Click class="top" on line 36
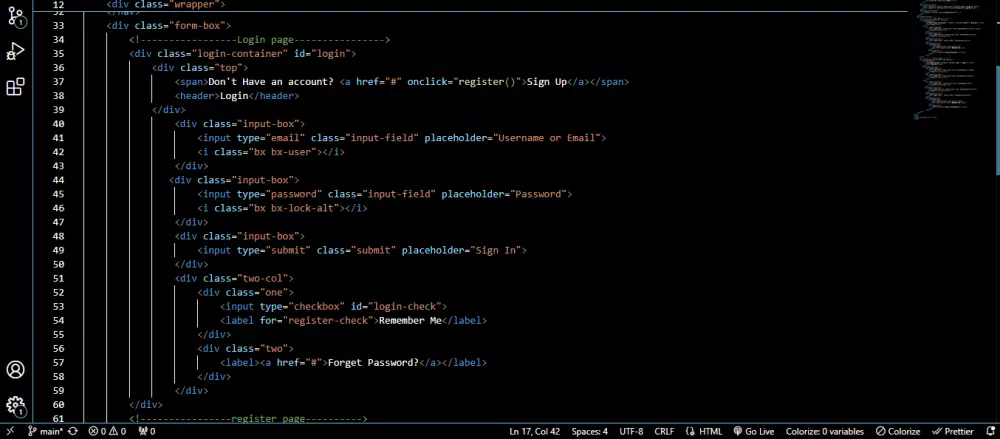The height and width of the screenshot is (439, 1000). click(211, 68)
